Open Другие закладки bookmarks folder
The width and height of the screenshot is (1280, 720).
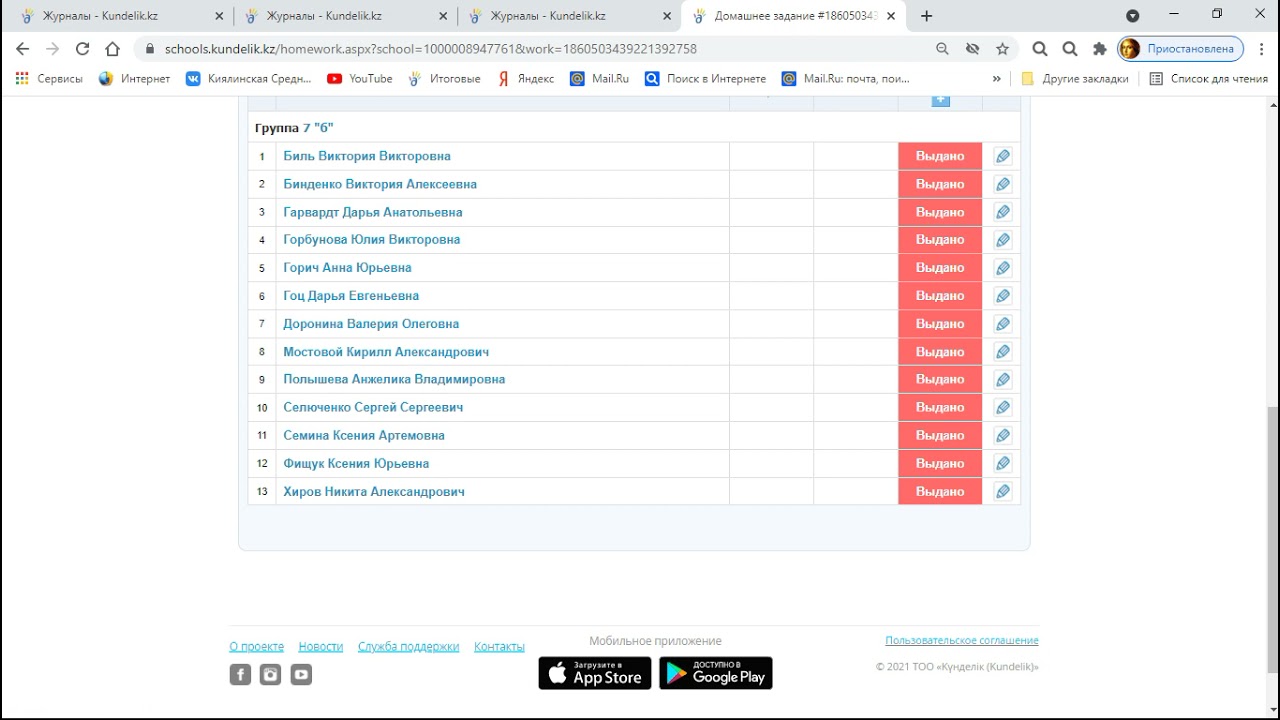(x=1074, y=79)
